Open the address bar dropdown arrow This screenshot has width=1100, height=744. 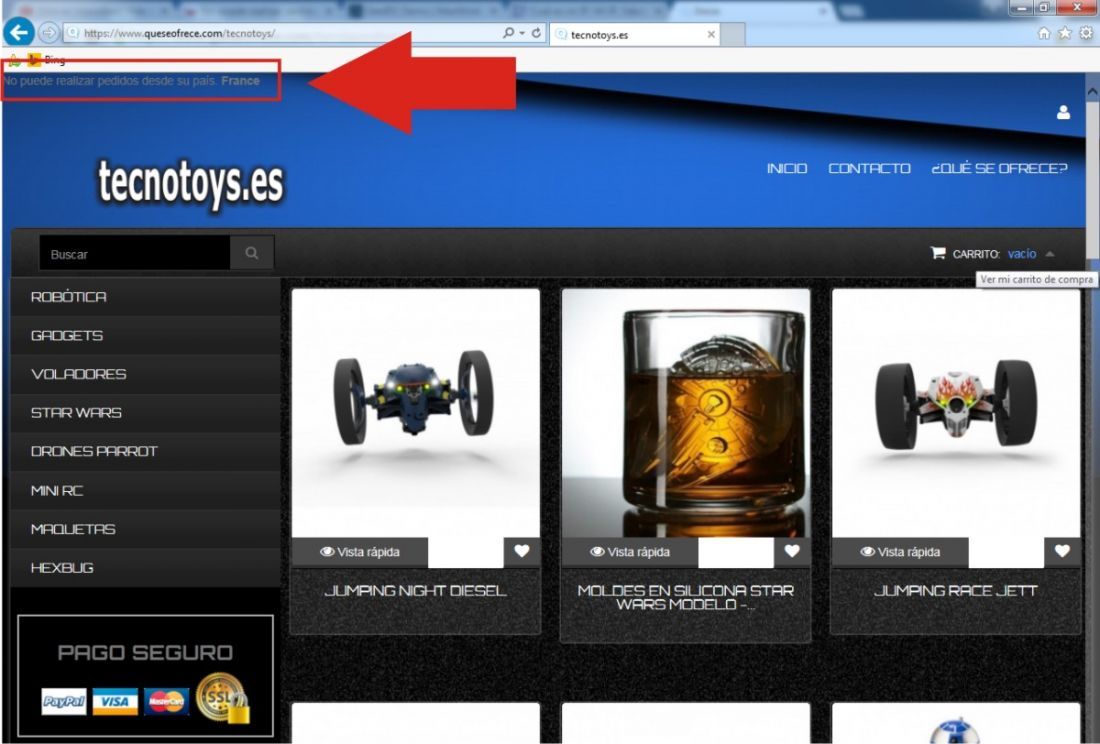click(x=522, y=33)
